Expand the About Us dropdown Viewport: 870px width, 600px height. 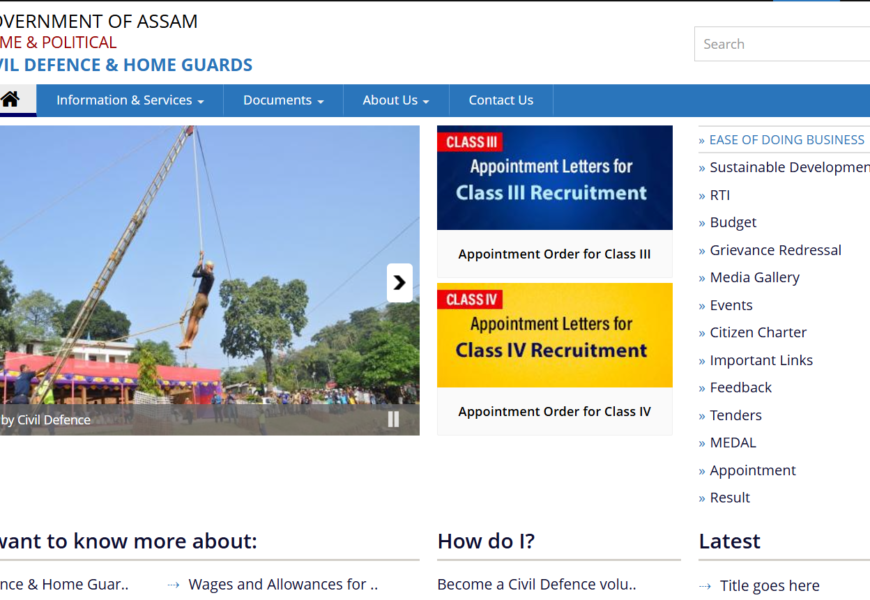coord(395,100)
